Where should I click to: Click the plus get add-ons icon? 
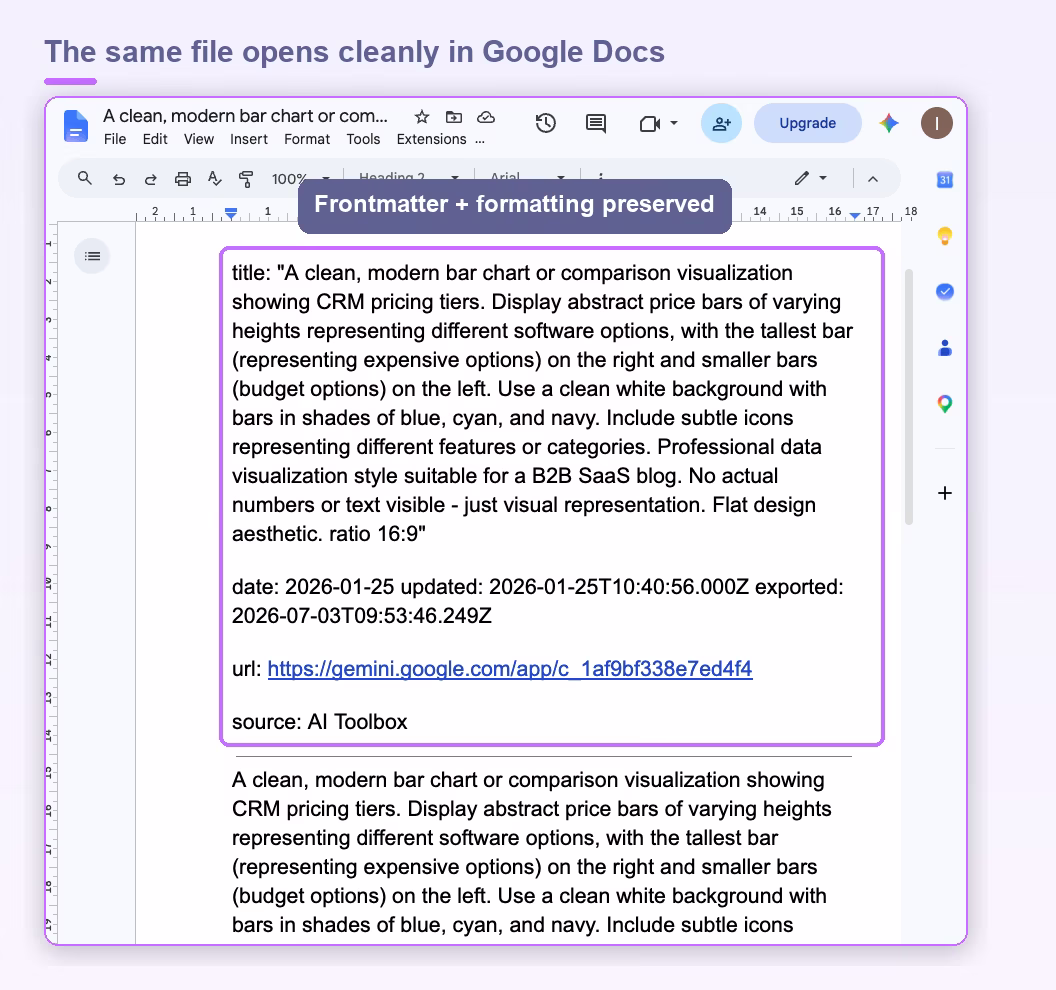coord(945,493)
